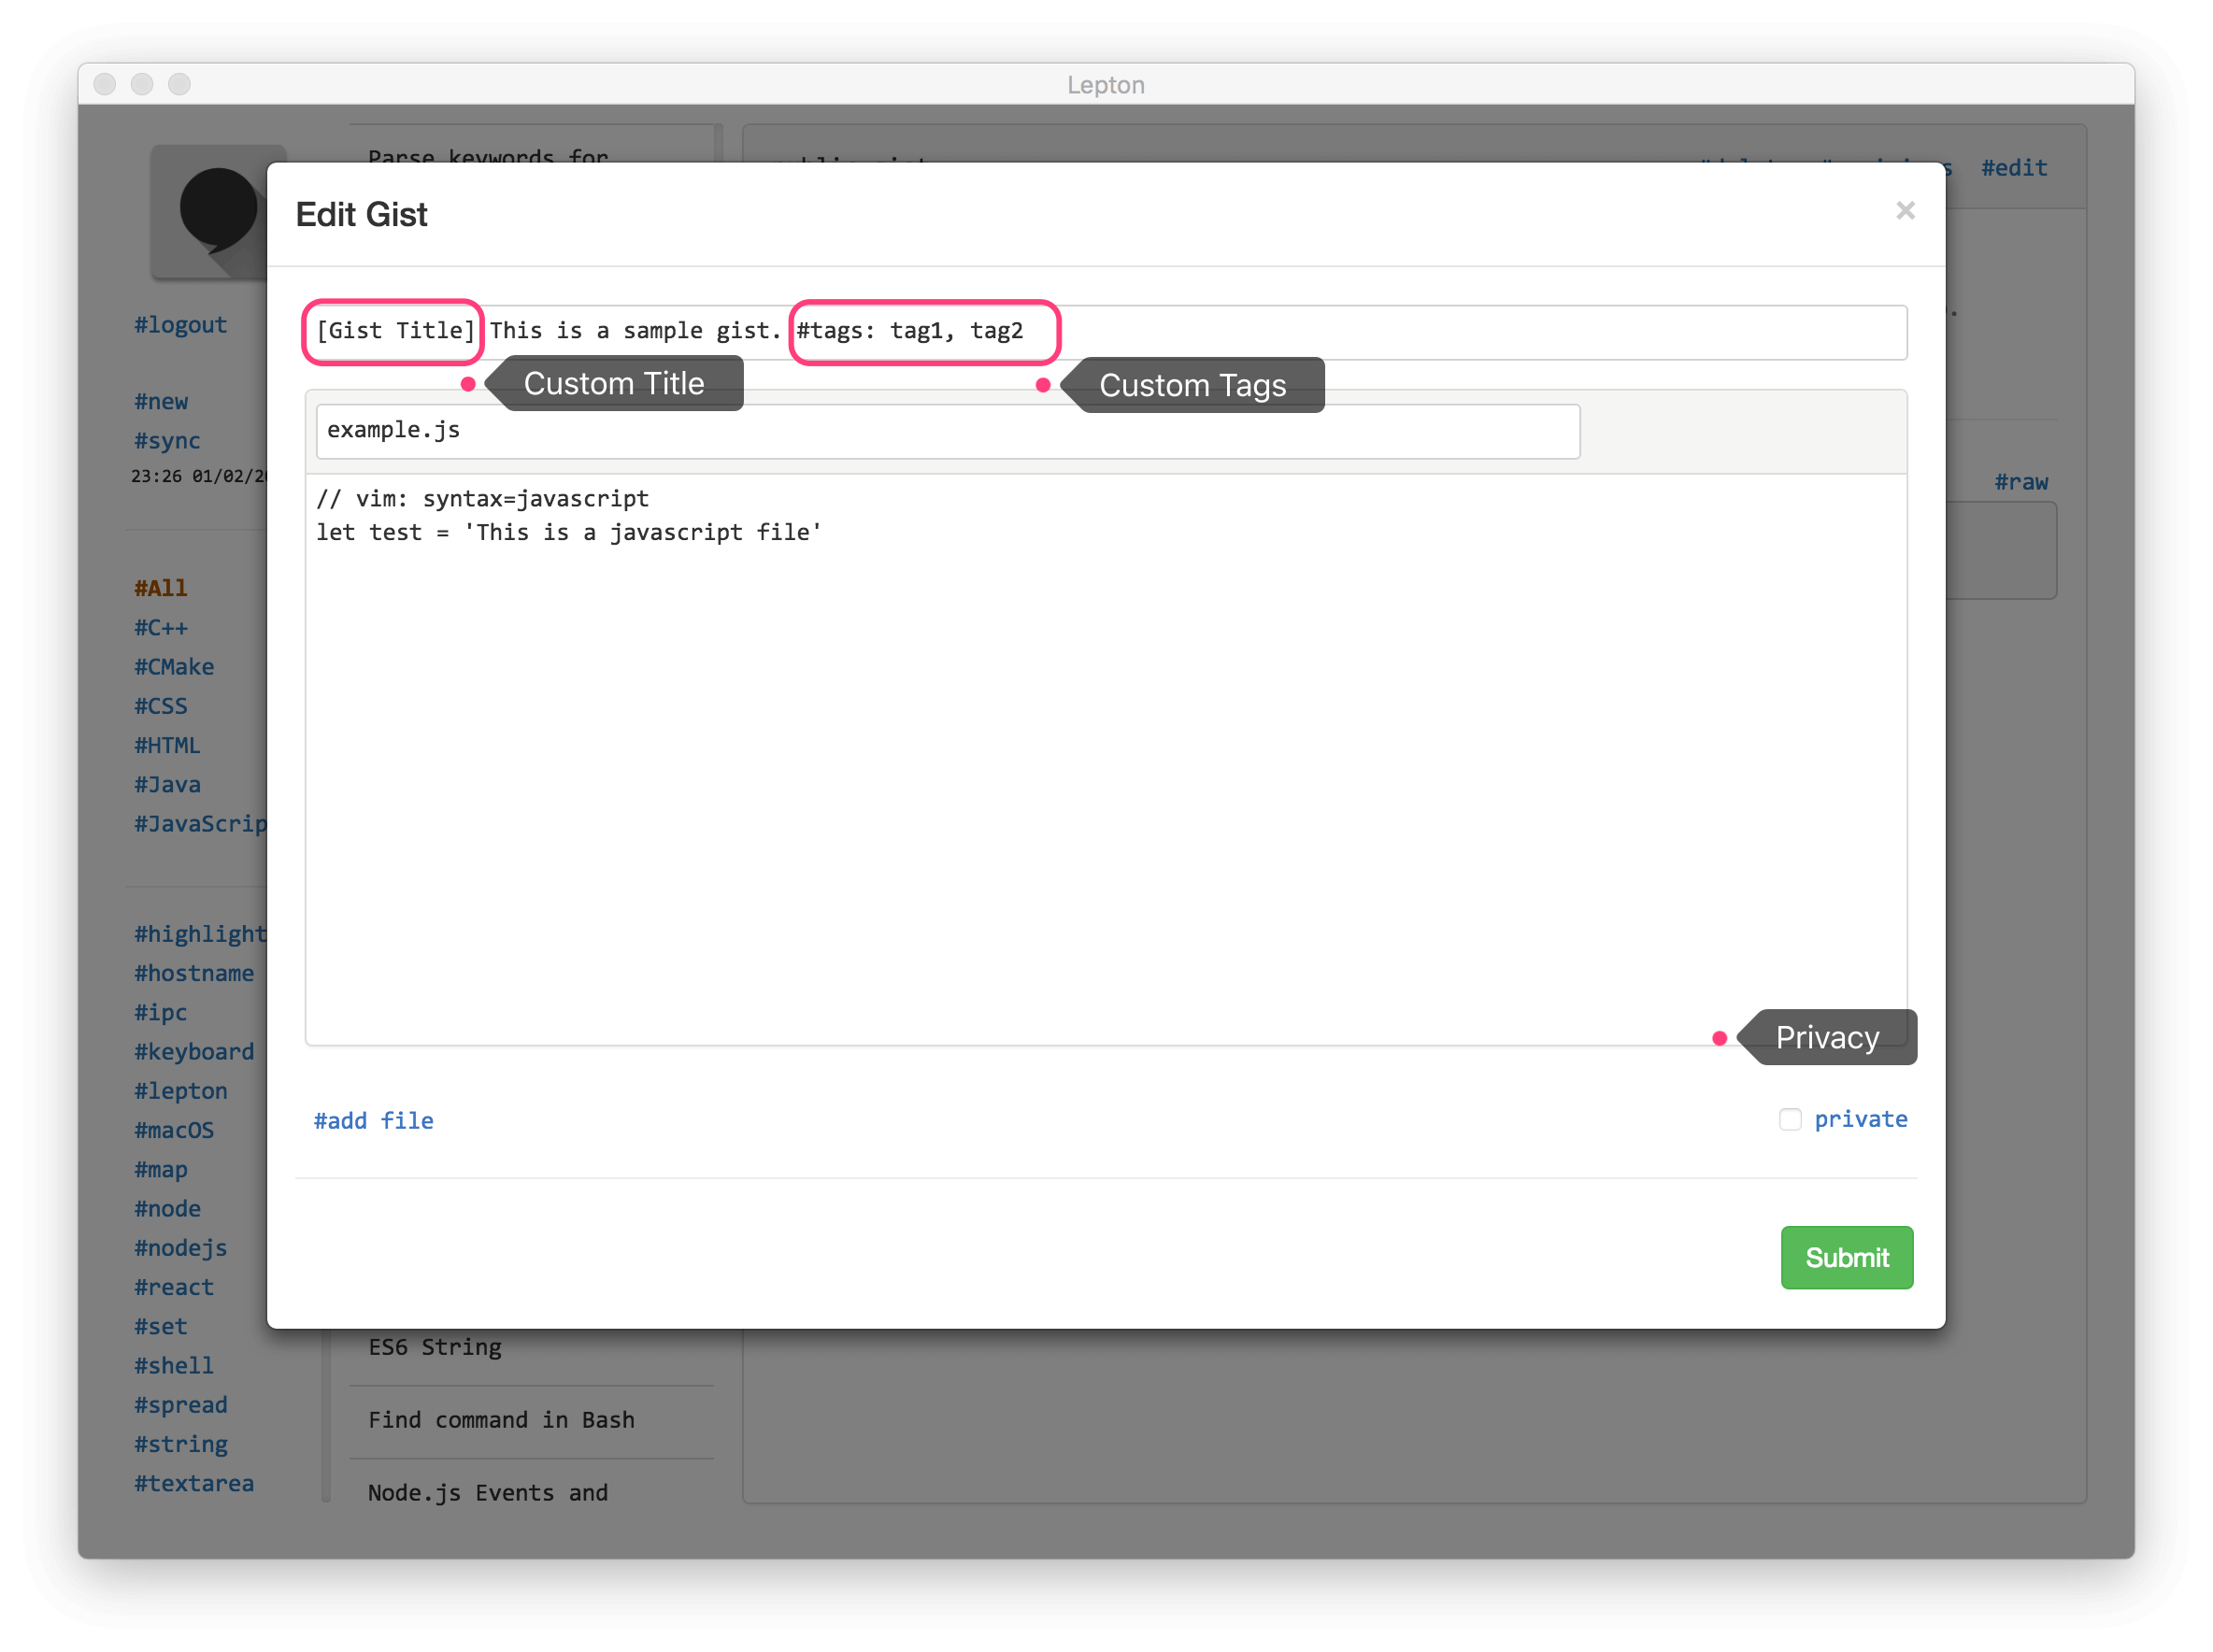The width and height of the screenshot is (2213, 1652).
Task: Select the #All language filter
Action: 160,588
